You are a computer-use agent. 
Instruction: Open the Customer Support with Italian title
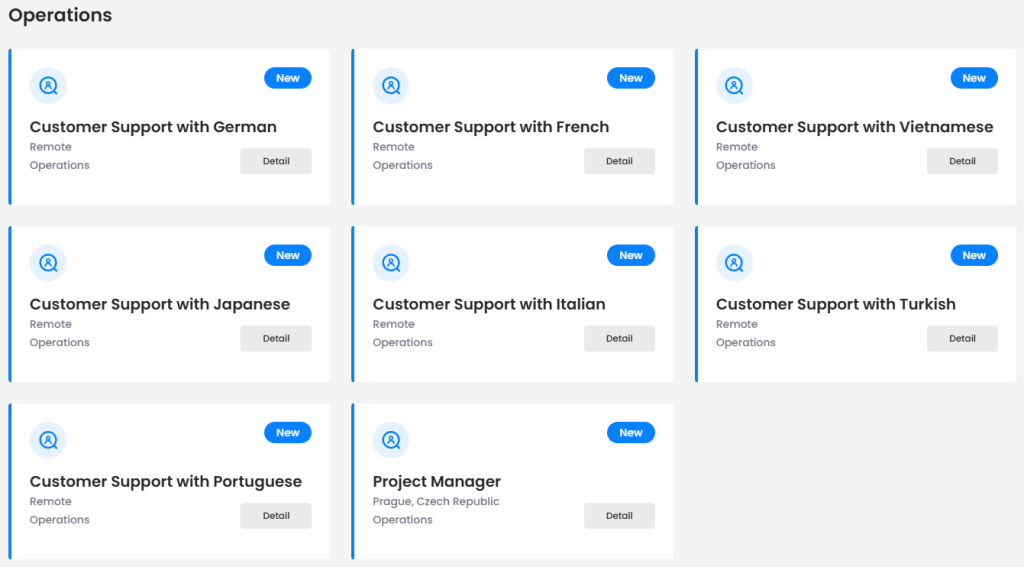click(x=489, y=304)
